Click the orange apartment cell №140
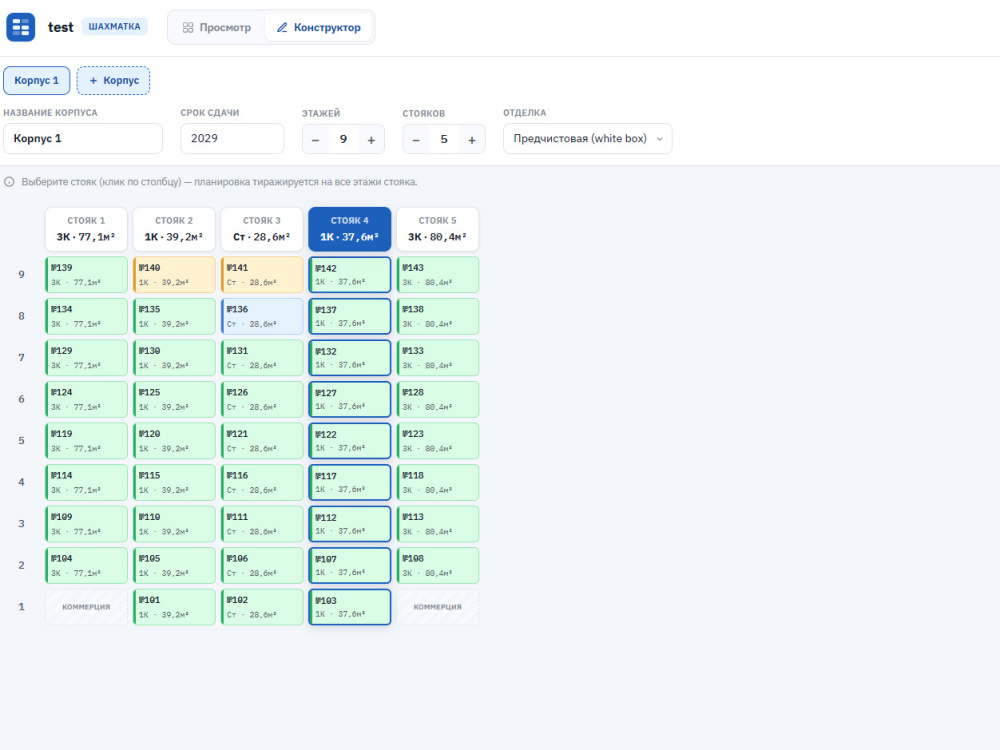 [x=174, y=275]
